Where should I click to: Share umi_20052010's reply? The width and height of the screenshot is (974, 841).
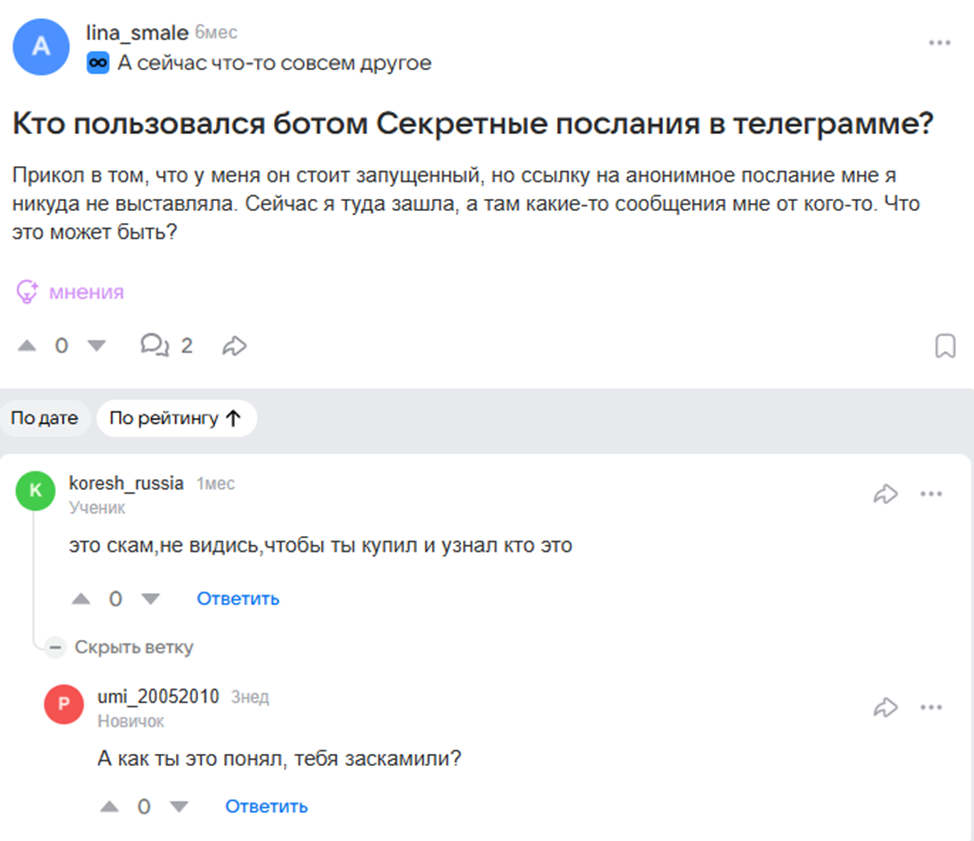pos(886,707)
